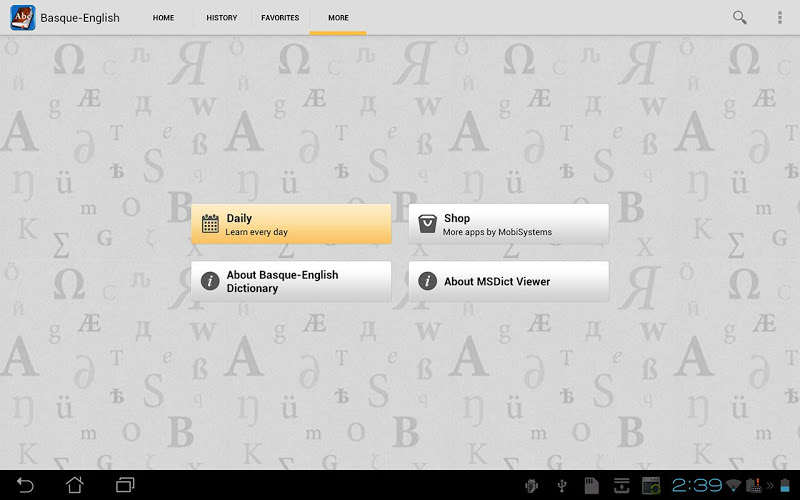The width and height of the screenshot is (800, 500).
Task: Tap the Android home navigation button
Action: pos(74,485)
